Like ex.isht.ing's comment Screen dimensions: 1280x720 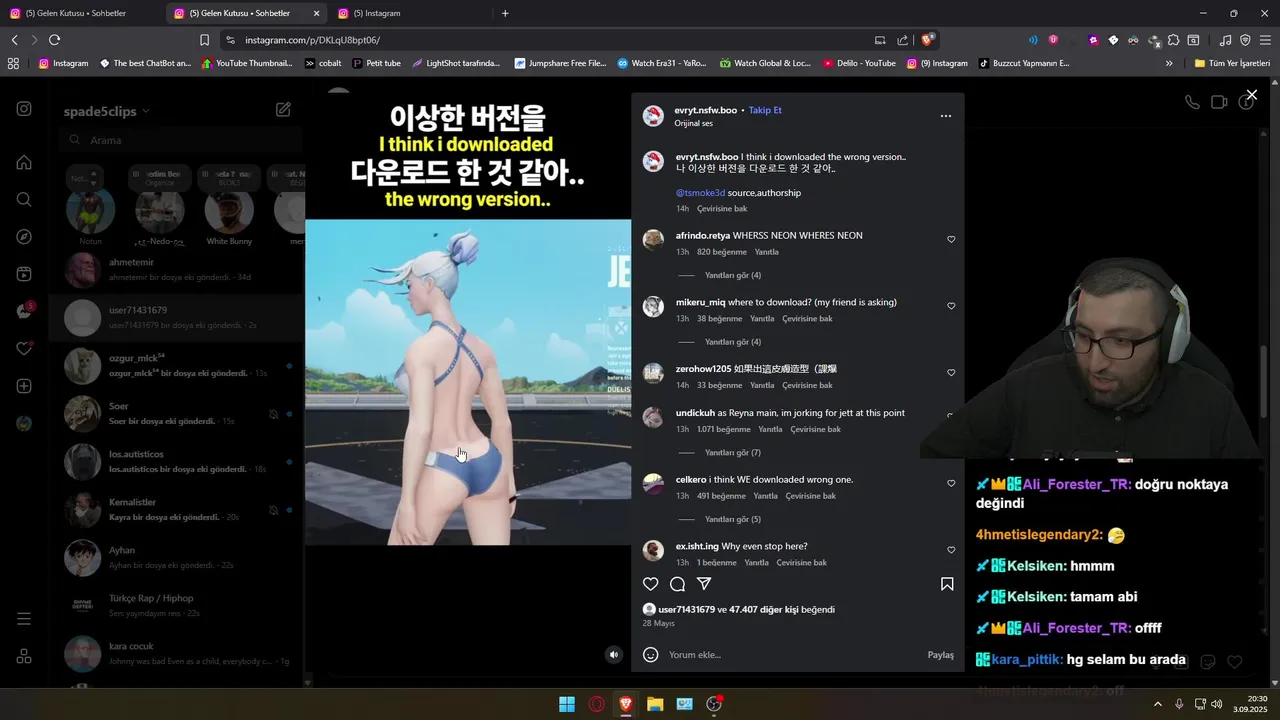pos(951,550)
